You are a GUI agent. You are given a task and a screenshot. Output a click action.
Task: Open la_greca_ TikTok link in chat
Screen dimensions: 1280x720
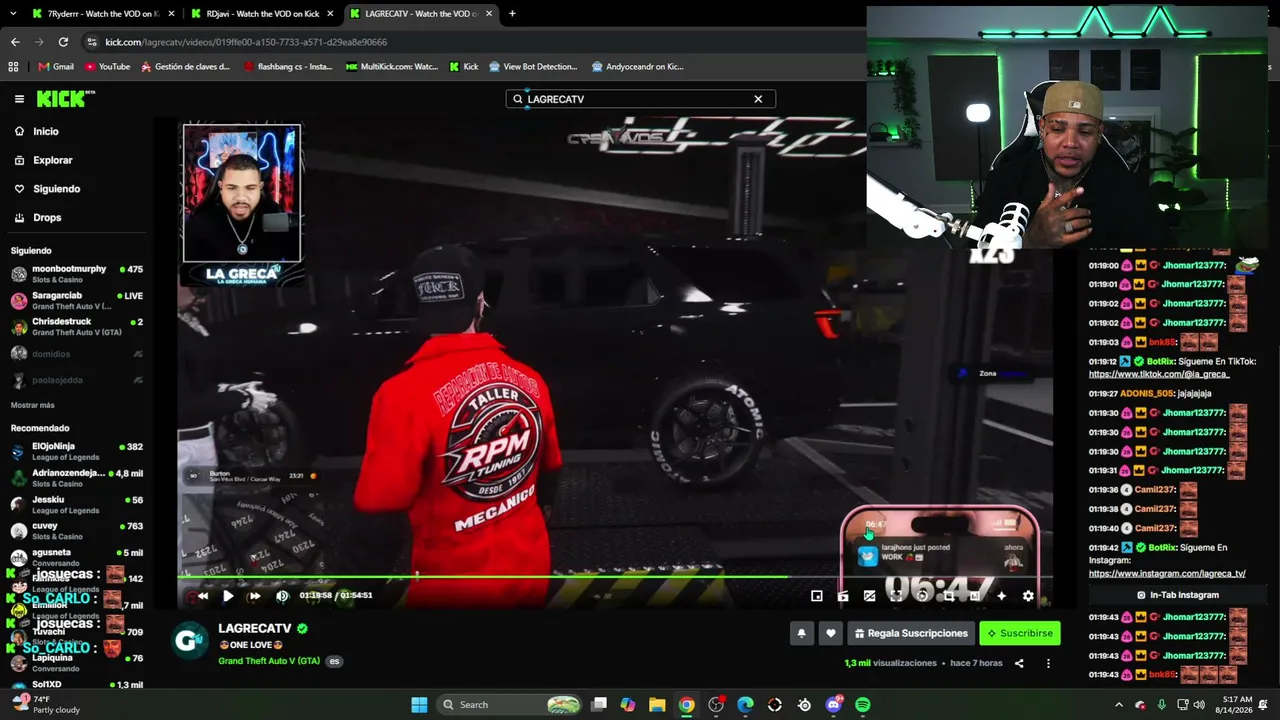pos(1159,374)
